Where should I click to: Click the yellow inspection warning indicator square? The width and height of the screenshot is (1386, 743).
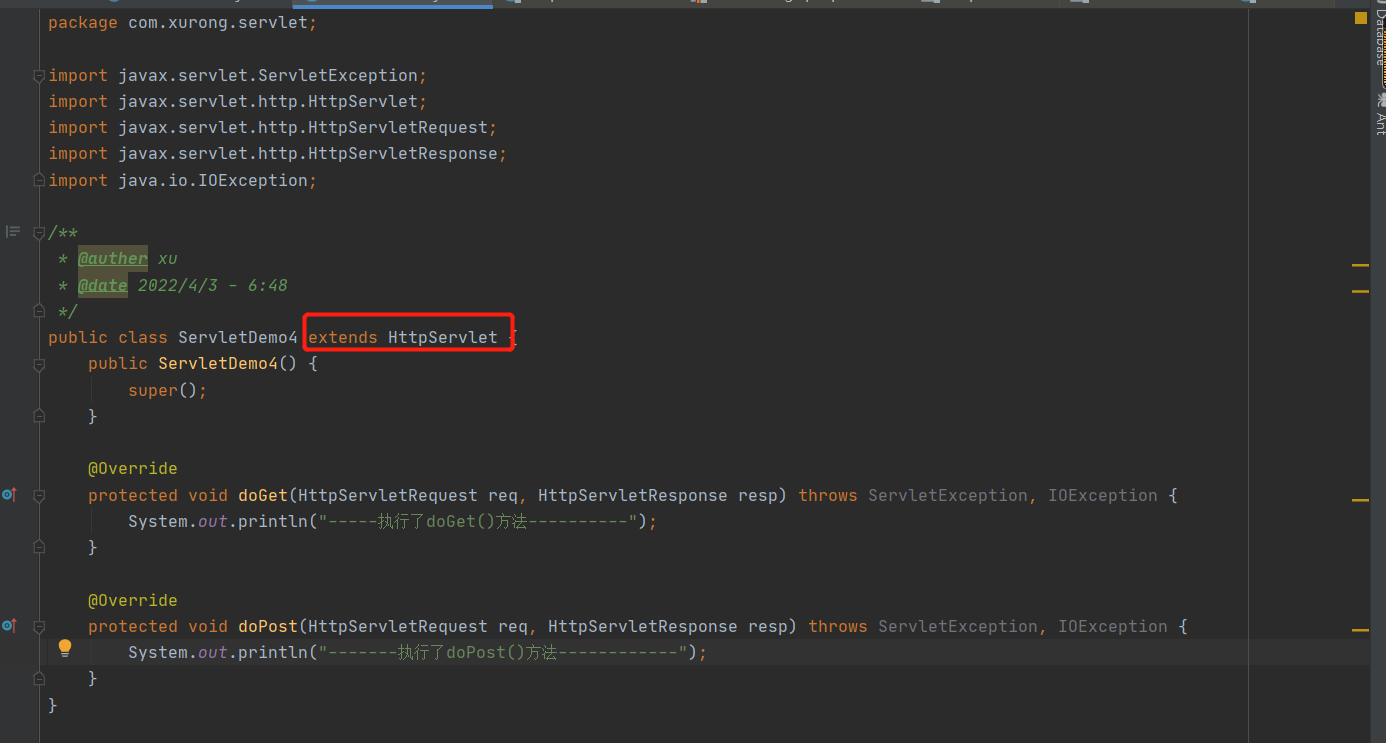pos(1361,19)
